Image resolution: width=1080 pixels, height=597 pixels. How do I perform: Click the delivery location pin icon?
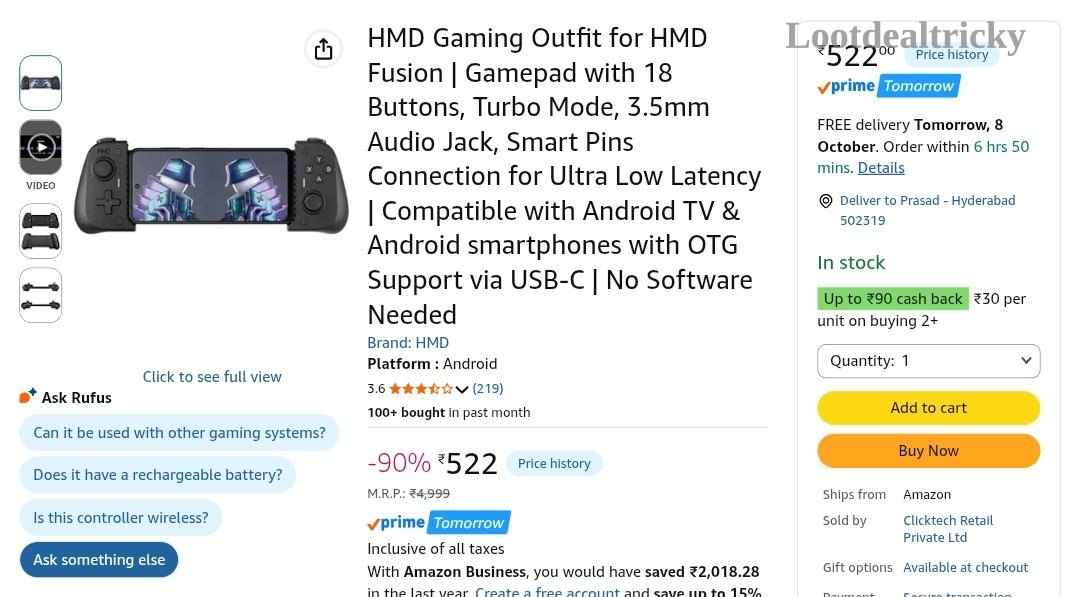tap(825, 201)
